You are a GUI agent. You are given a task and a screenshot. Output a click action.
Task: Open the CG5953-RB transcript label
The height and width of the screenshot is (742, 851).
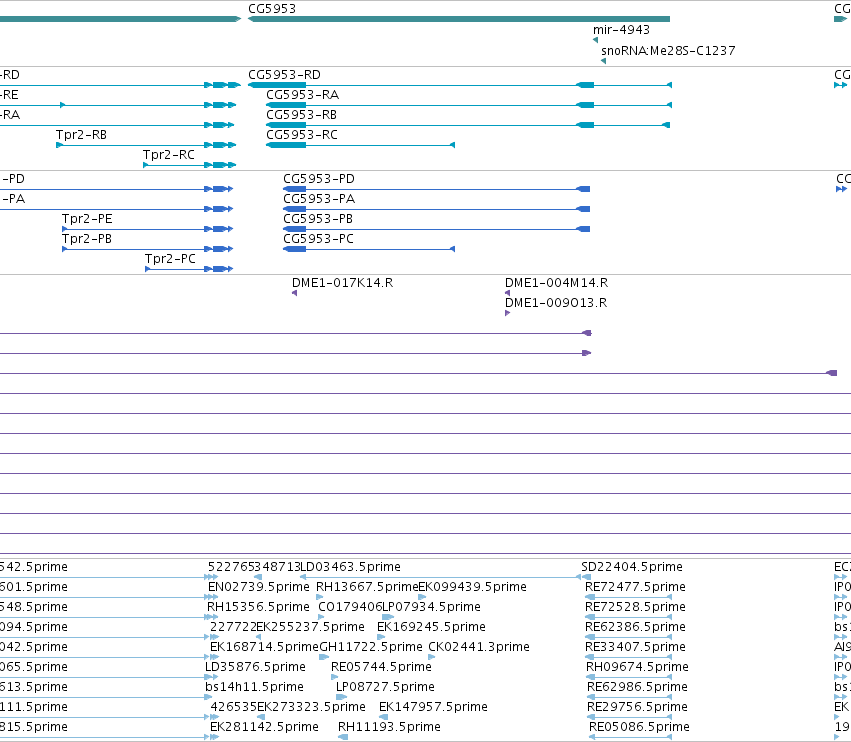tap(301, 115)
